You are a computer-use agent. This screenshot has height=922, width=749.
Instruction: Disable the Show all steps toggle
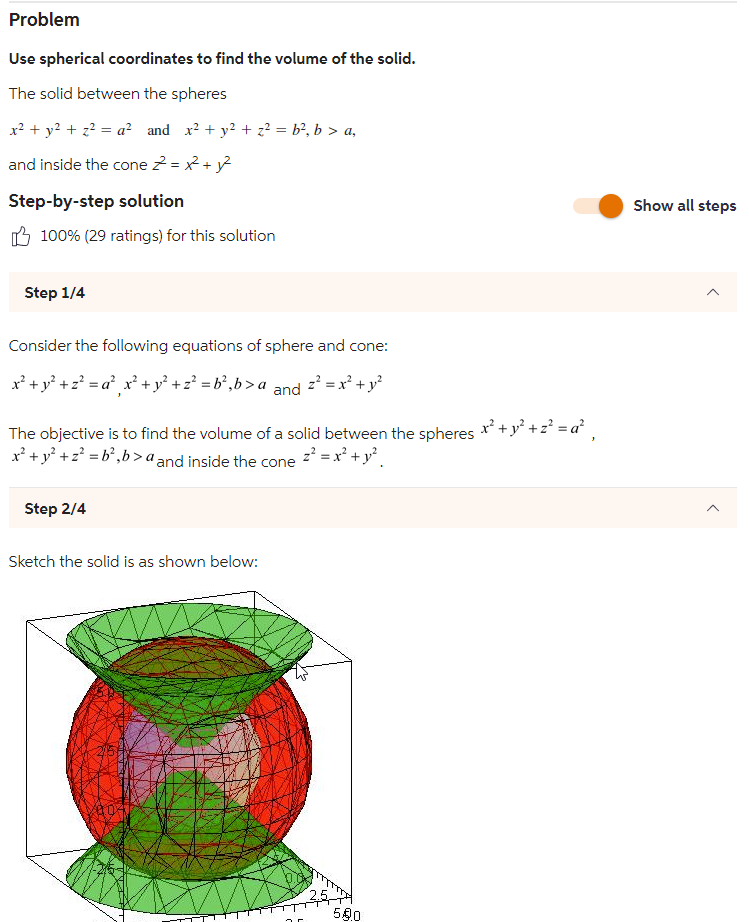597,204
